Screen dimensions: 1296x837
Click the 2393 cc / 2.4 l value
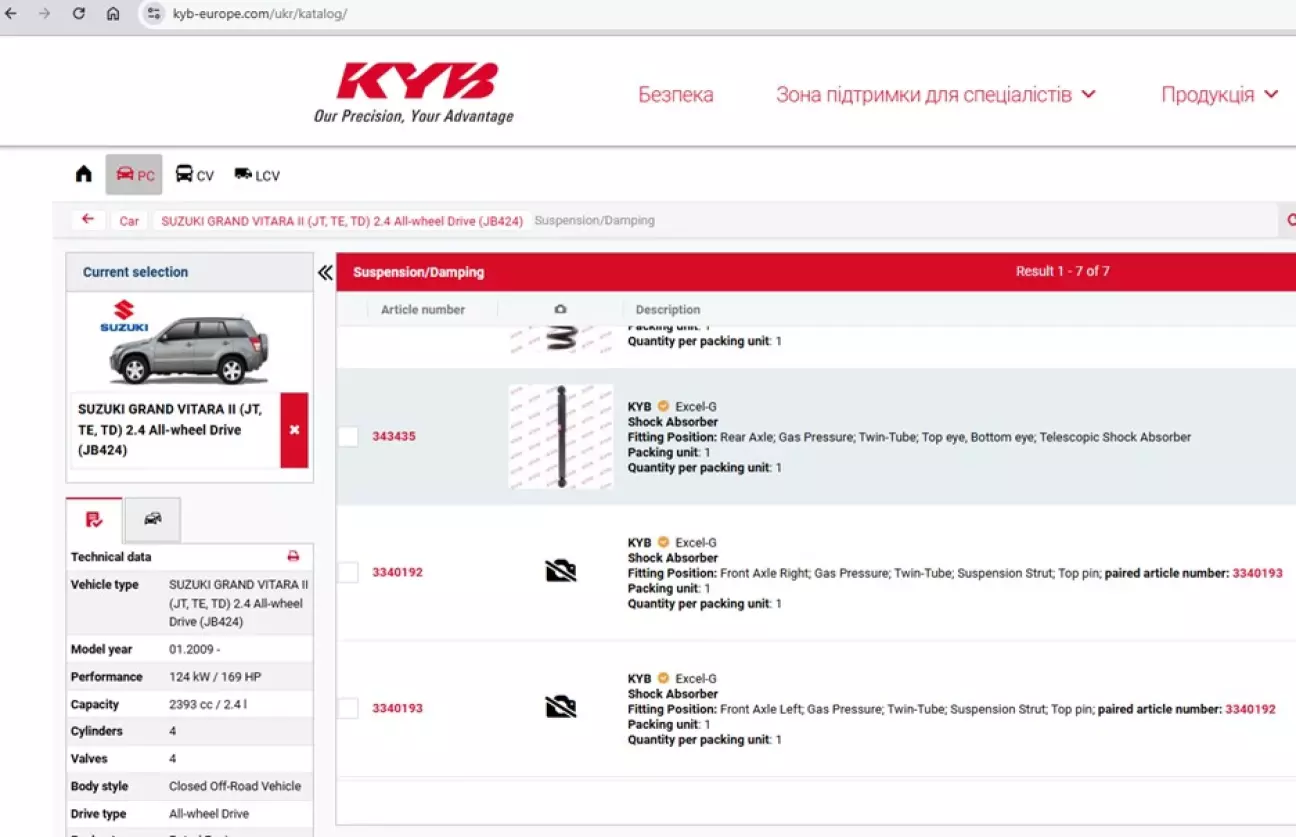point(208,705)
